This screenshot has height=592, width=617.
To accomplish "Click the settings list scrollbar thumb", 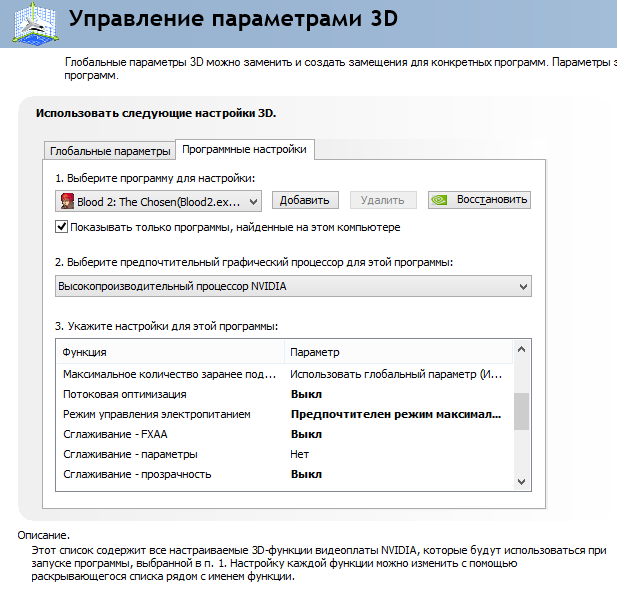I will click(521, 411).
